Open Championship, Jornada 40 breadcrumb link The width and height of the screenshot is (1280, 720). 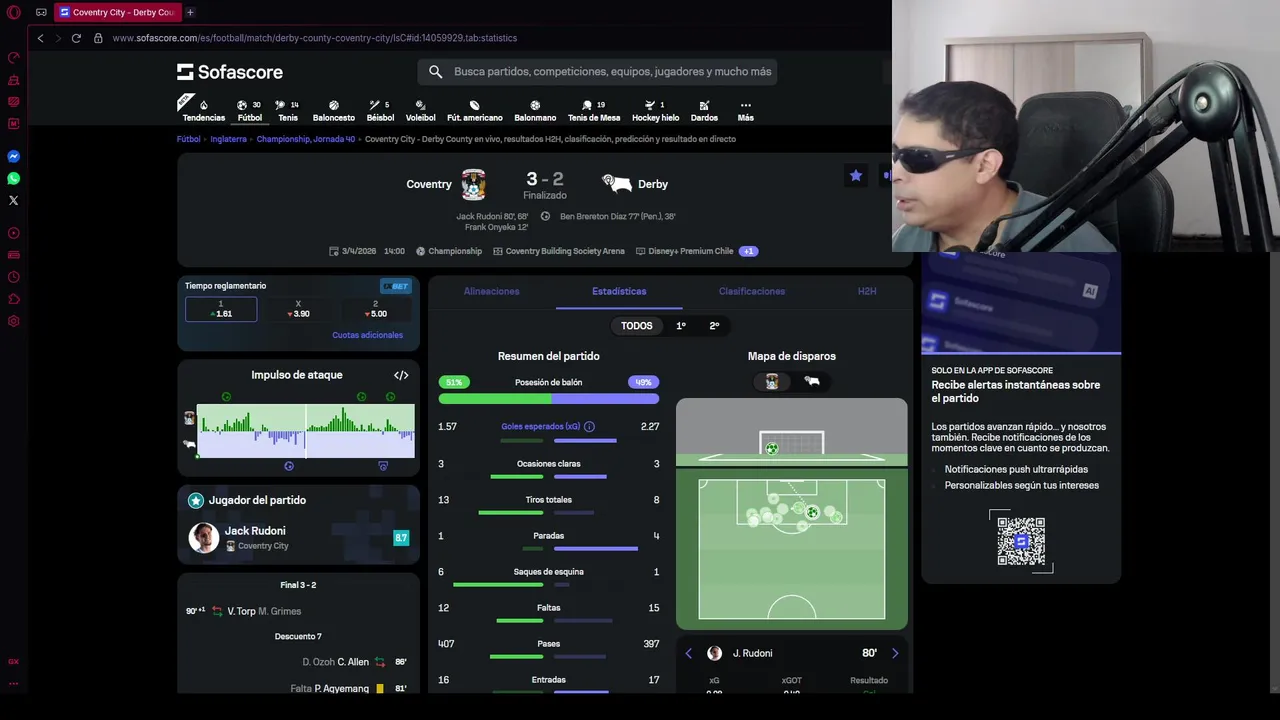(306, 139)
